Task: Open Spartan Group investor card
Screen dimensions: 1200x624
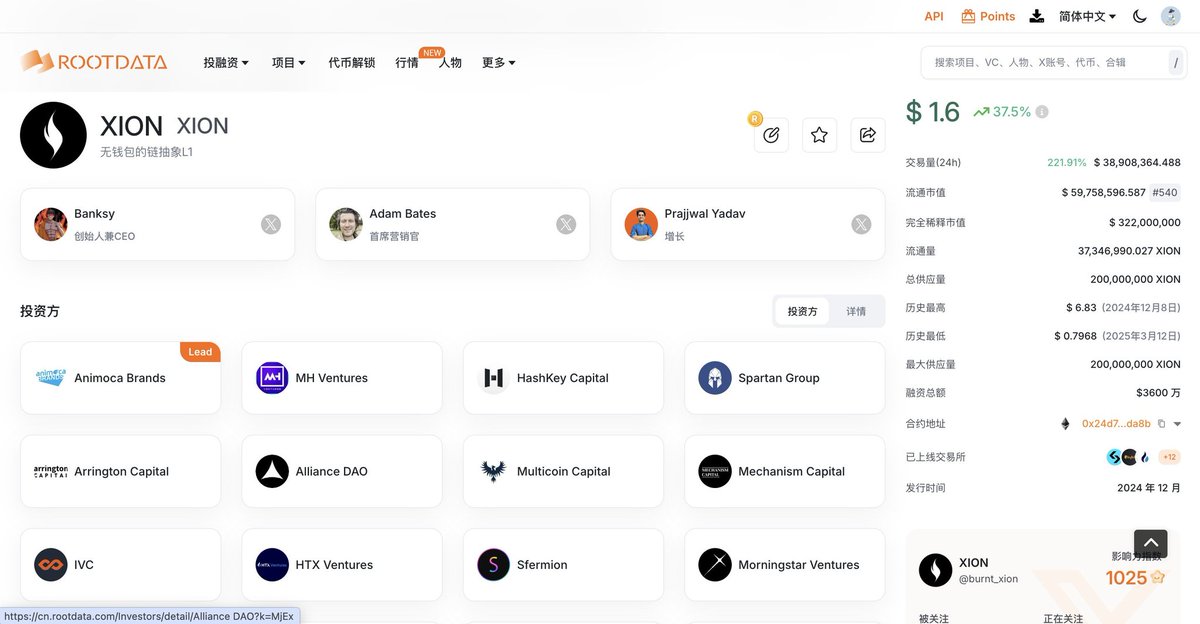Action: [x=785, y=378]
